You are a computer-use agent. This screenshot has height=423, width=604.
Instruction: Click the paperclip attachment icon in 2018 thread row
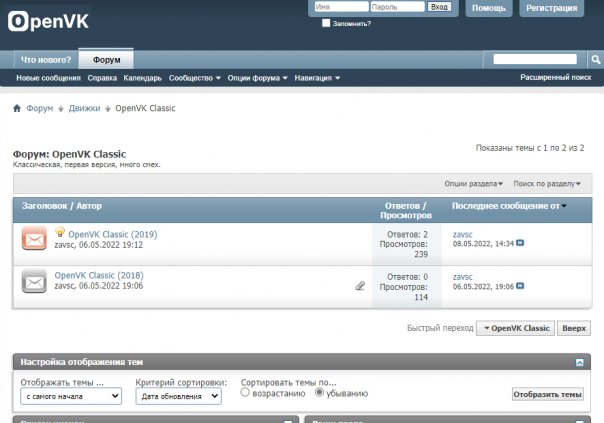coord(360,286)
